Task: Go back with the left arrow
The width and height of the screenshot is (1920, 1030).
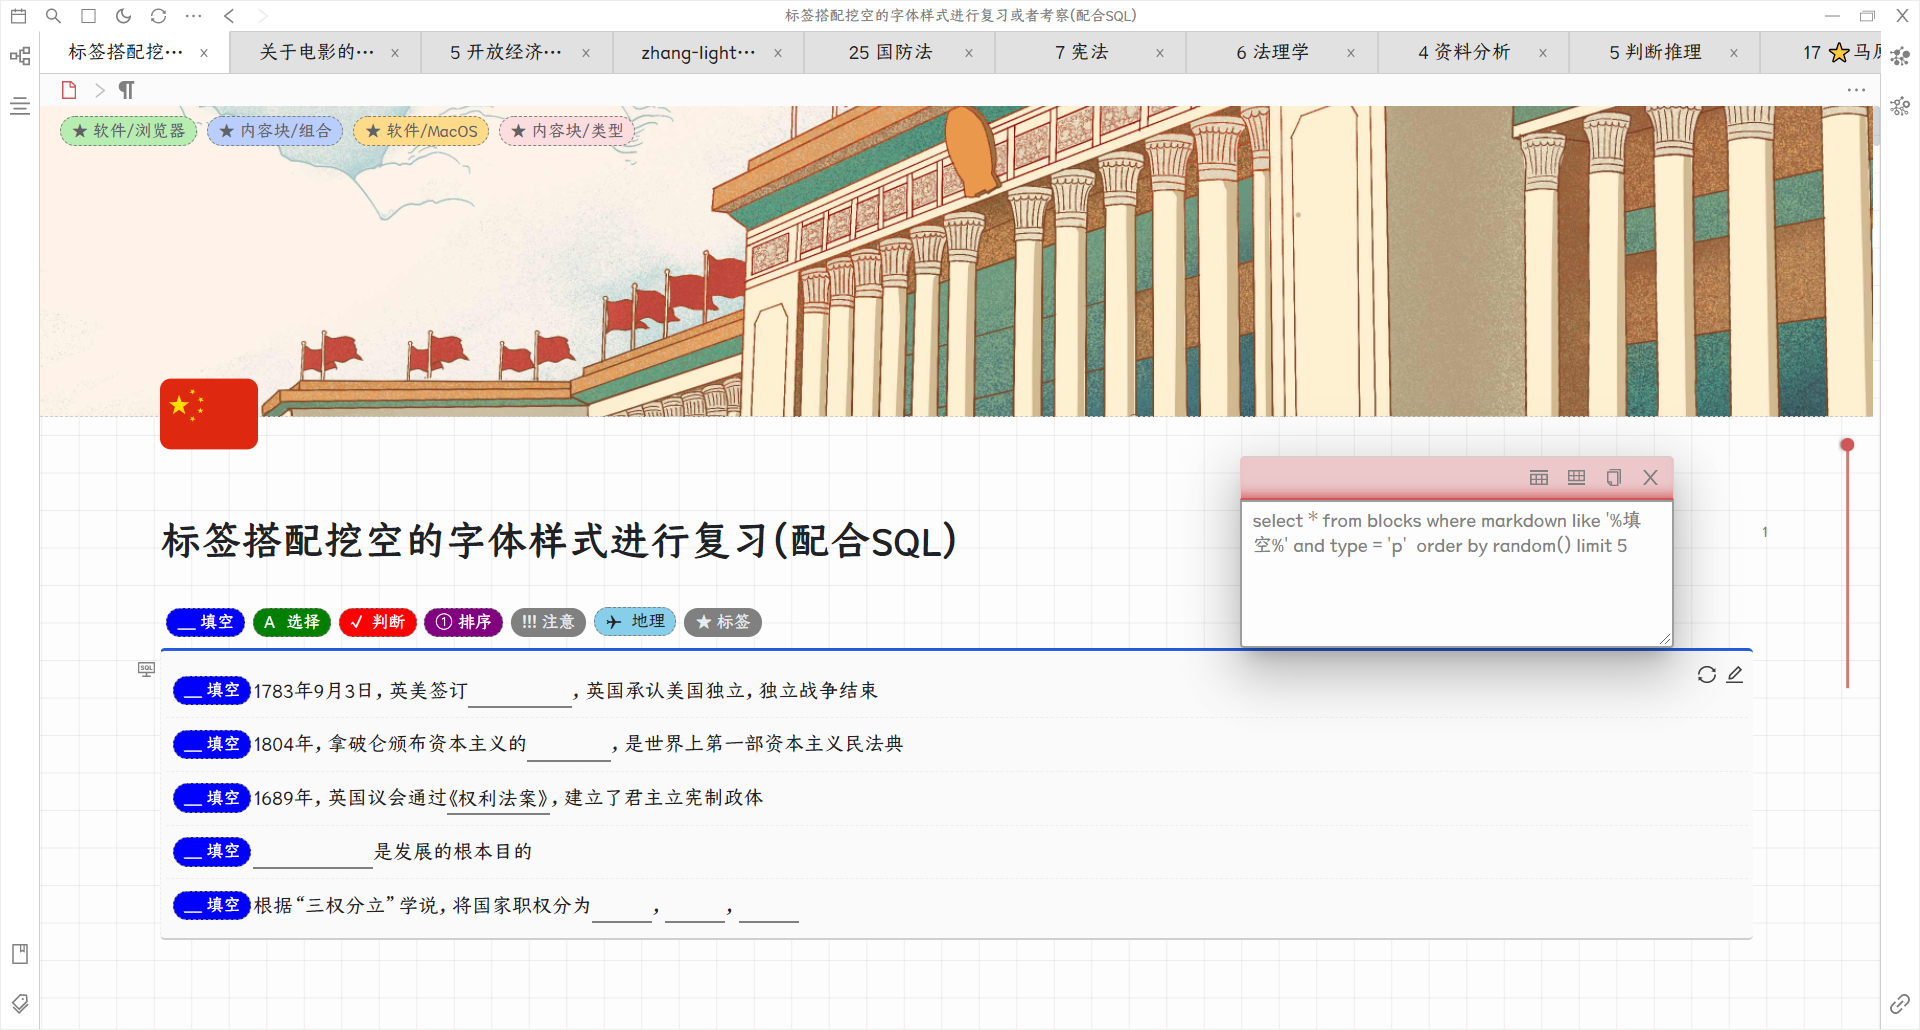Action: click(229, 16)
